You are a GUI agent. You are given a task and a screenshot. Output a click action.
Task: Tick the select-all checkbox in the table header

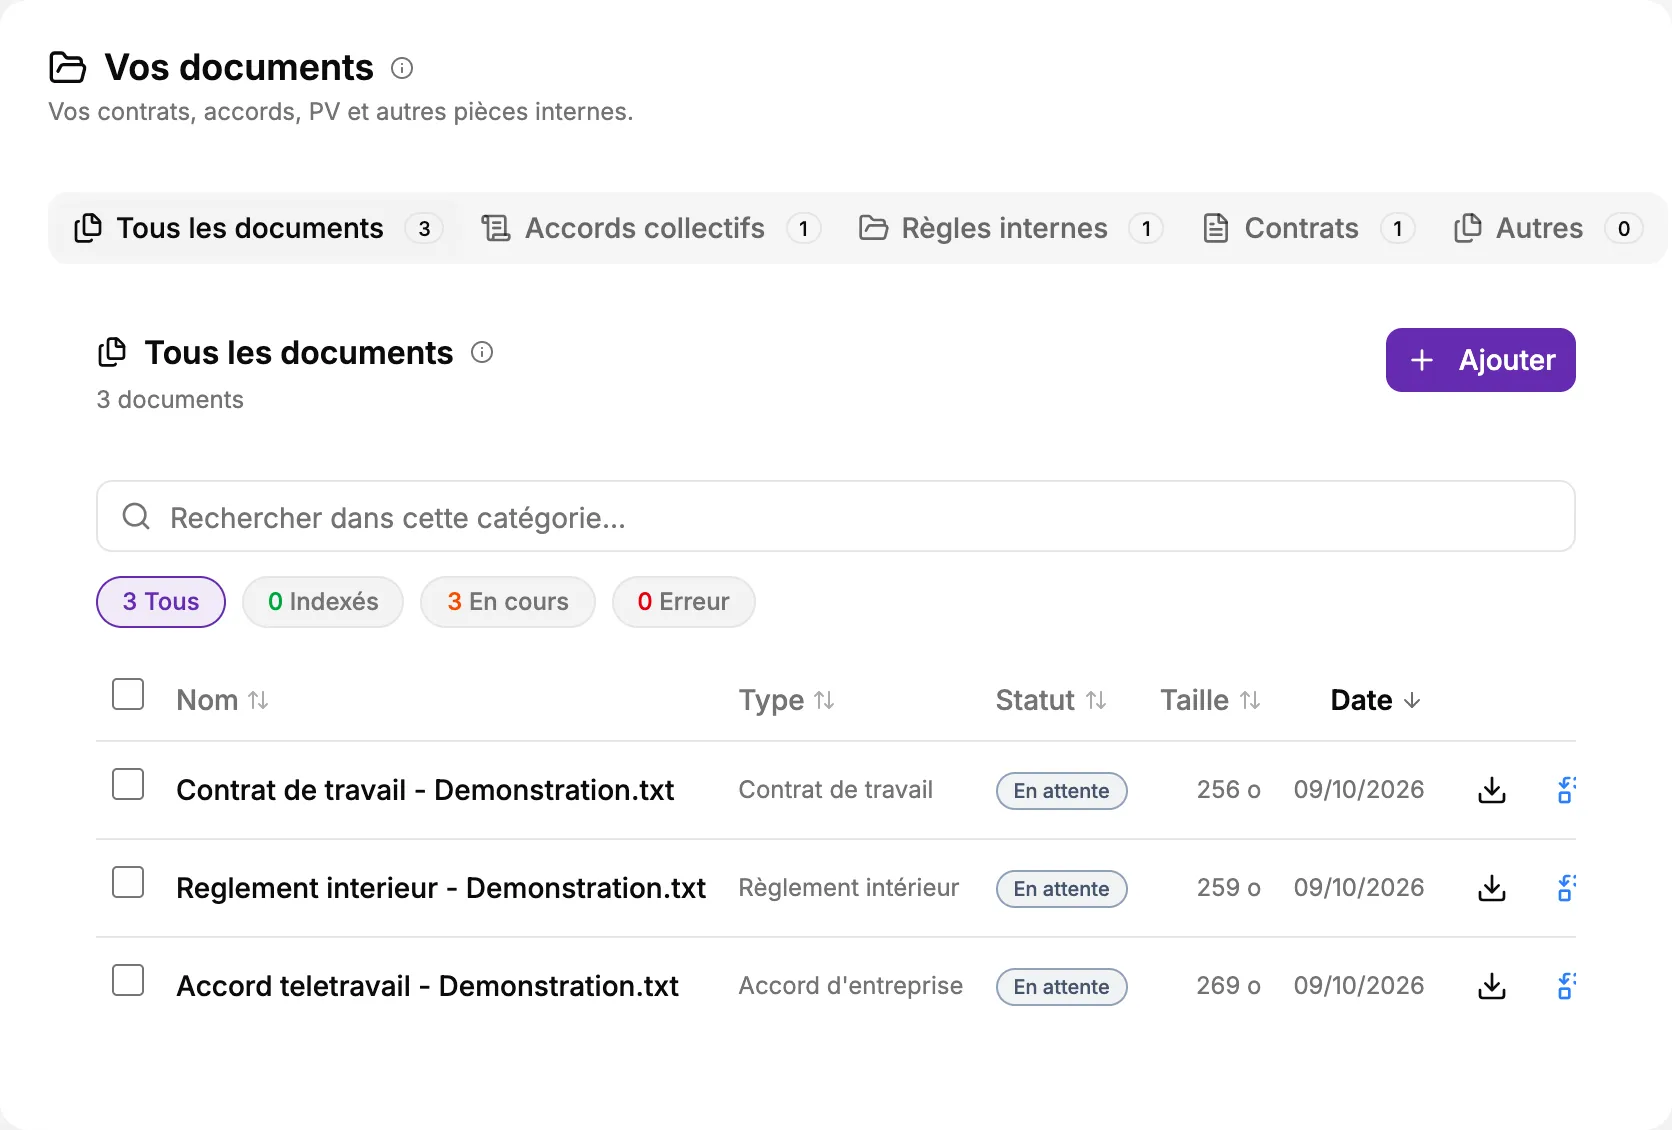[128, 694]
